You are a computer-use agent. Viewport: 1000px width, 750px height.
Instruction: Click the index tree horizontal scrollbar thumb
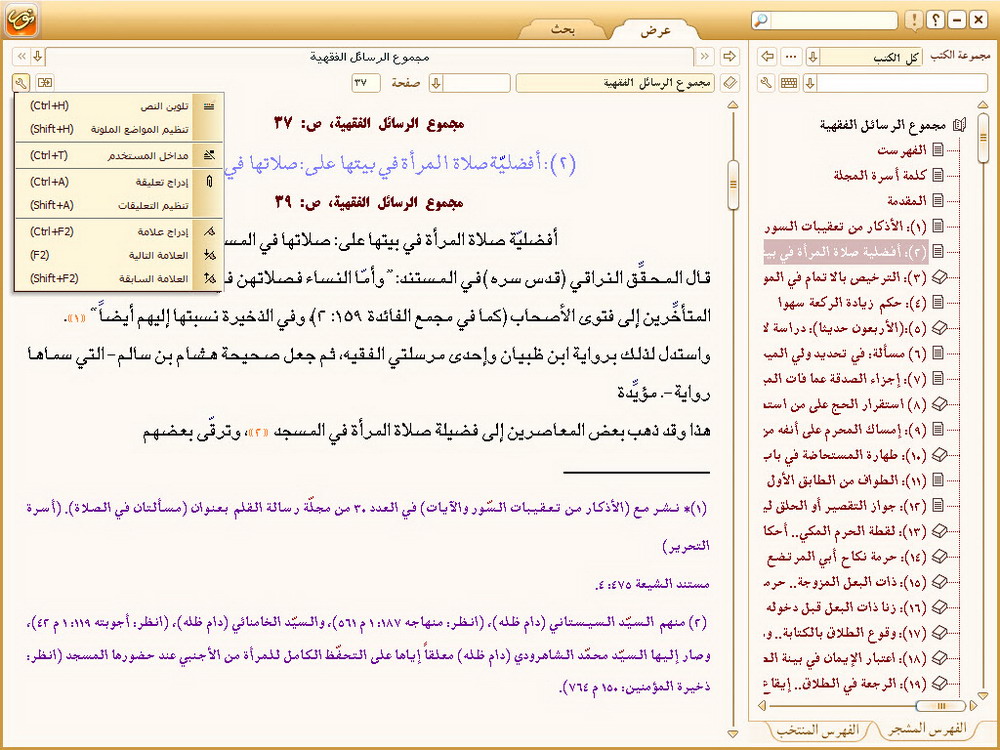click(x=940, y=706)
